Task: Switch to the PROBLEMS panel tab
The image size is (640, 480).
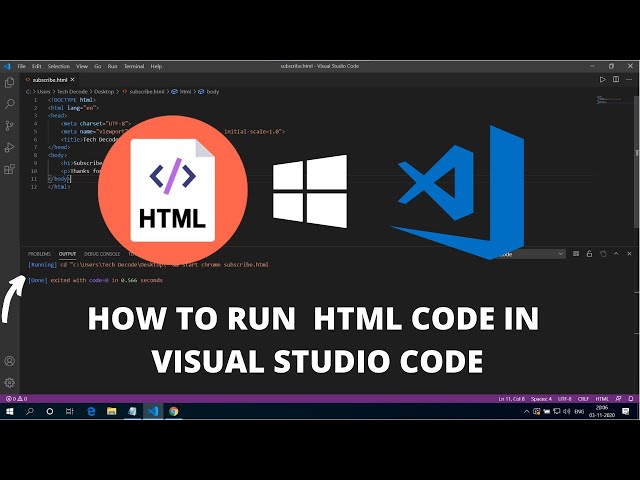Action: (x=39, y=254)
